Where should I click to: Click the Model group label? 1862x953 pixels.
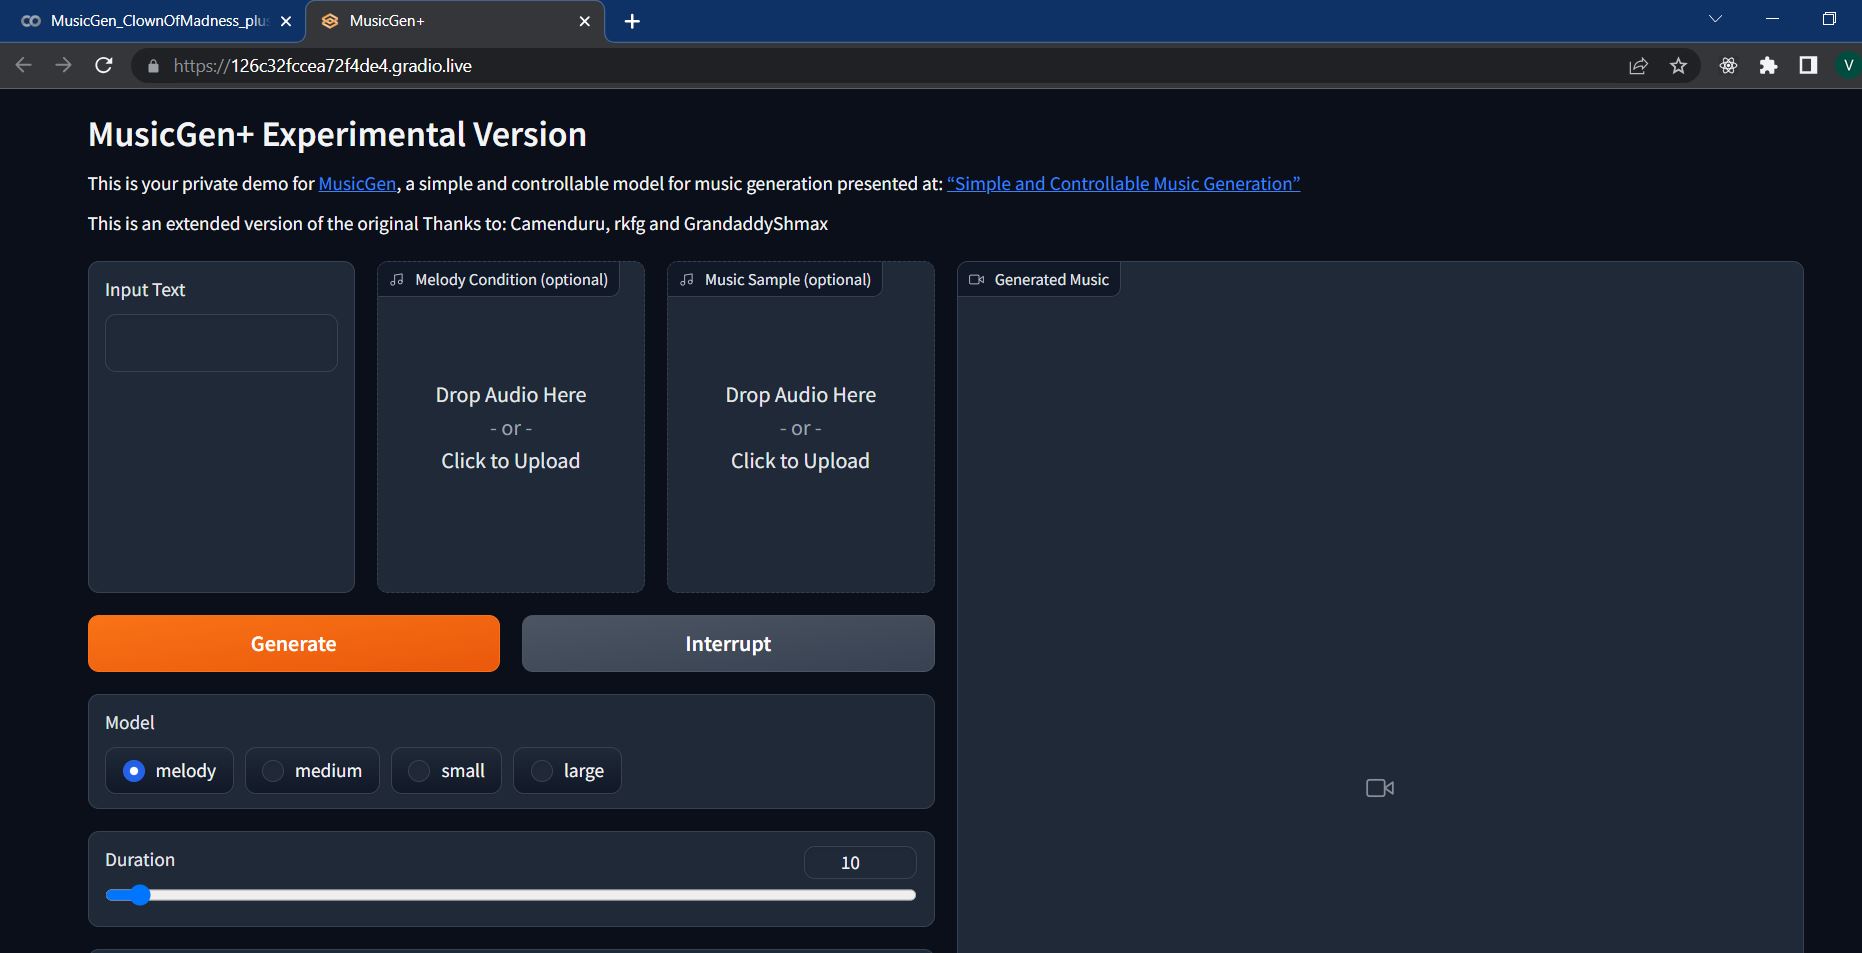click(x=130, y=723)
